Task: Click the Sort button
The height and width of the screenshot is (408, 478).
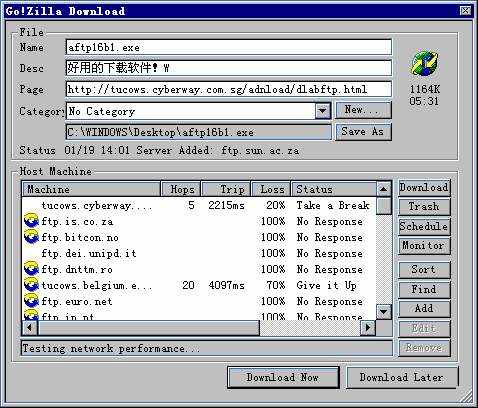Action: [x=424, y=269]
